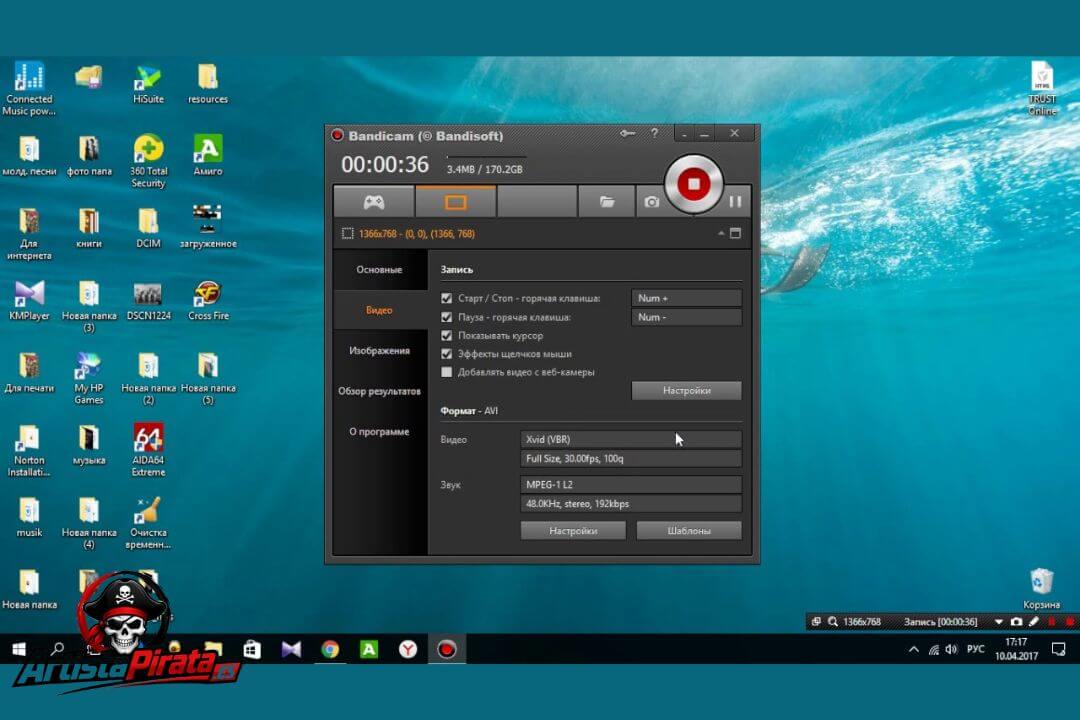The height and width of the screenshot is (720, 1080).
Task: Click the Xvid (VBR) codec field
Action: pyautogui.click(x=631, y=439)
